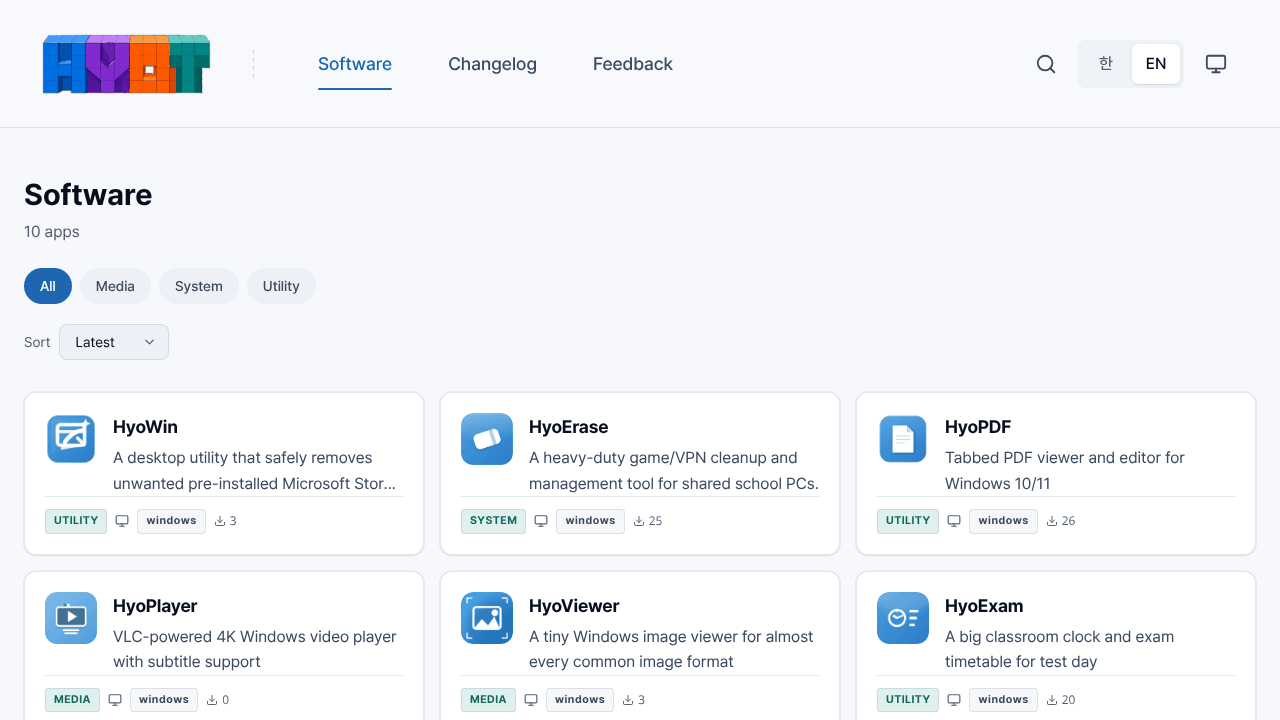Image resolution: width=1280 pixels, height=720 pixels.
Task: Click the download icon on HyoWin card
Action: (220, 521)
